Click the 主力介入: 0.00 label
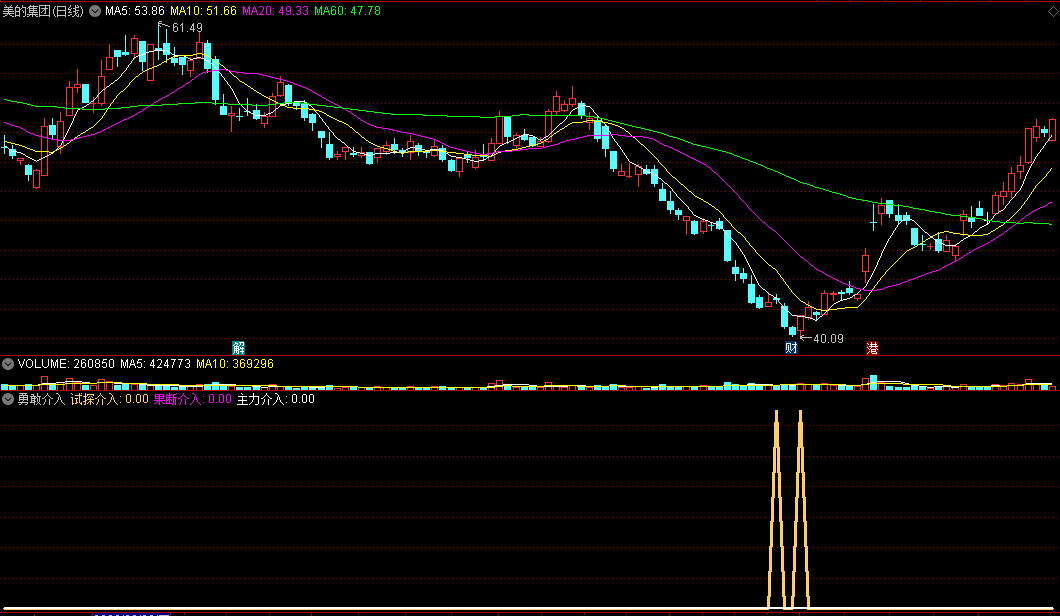The height and width of the screenshot is (616, 1060). pos(276,399)
